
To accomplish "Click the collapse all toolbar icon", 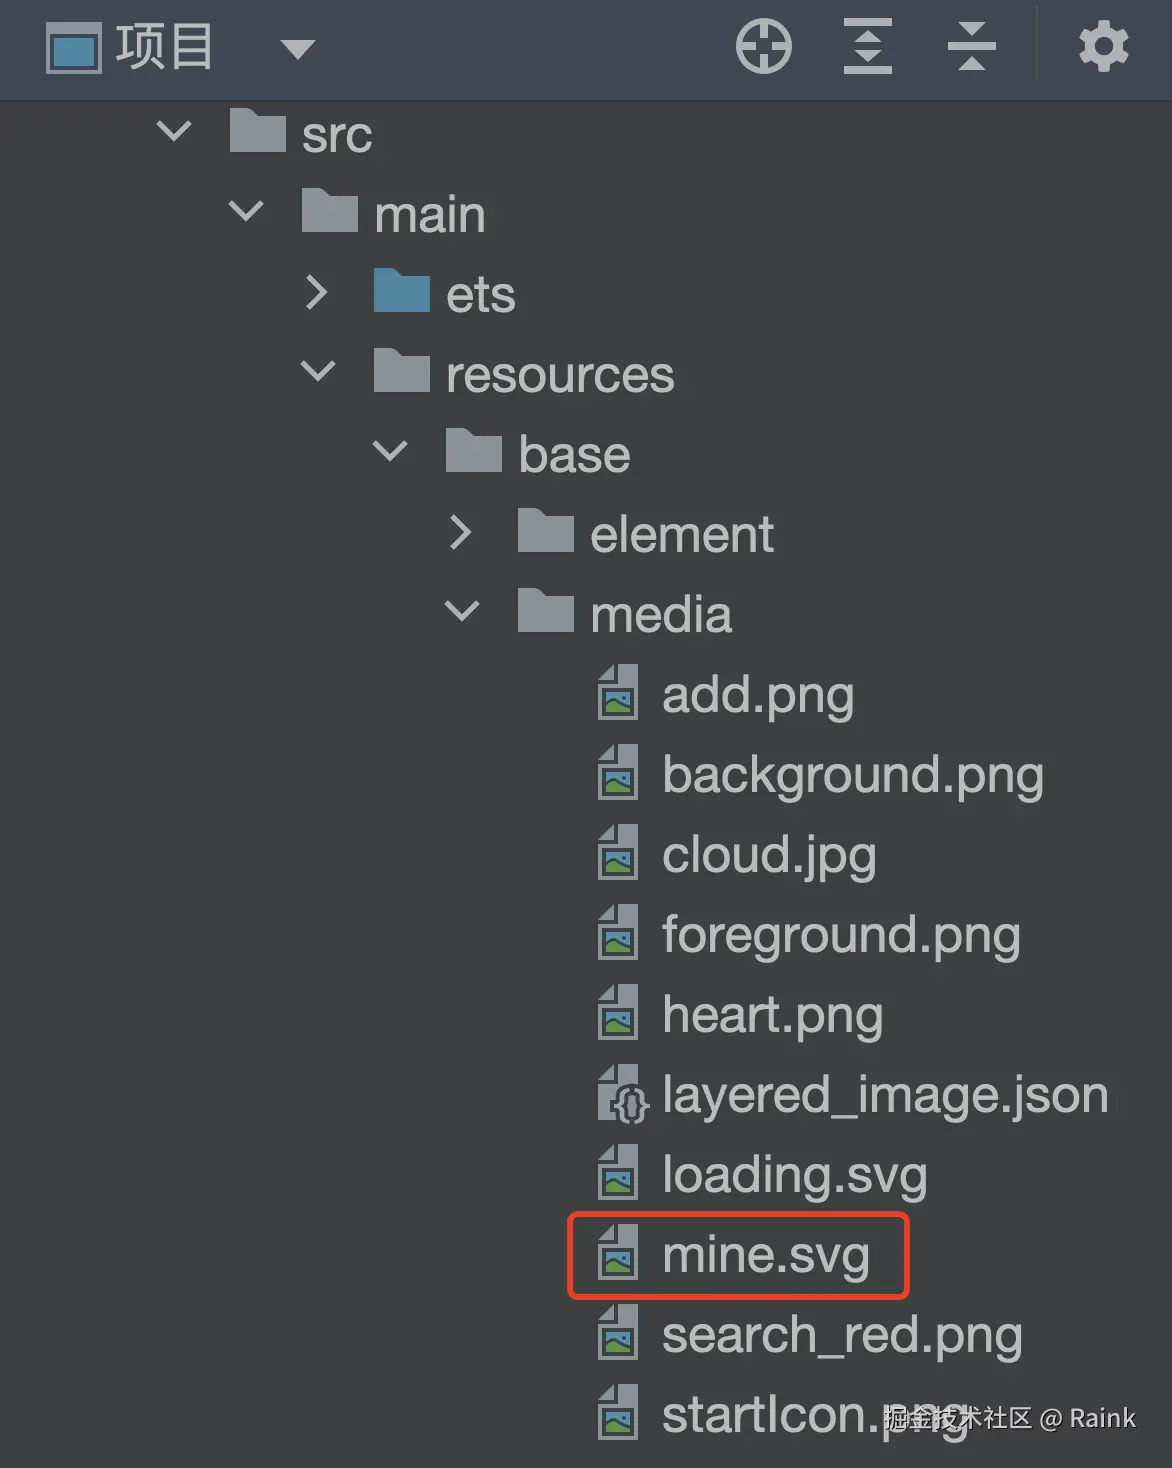I will point(971,47).
